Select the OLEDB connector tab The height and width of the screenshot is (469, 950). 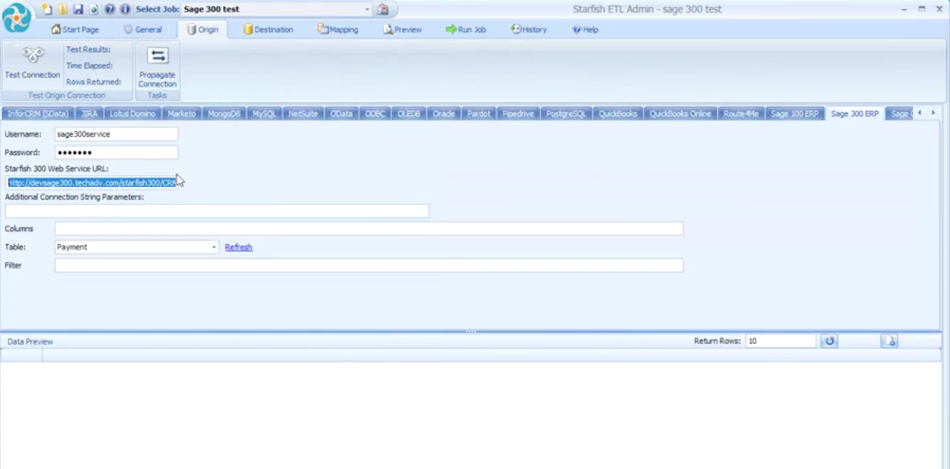(409, 114)
